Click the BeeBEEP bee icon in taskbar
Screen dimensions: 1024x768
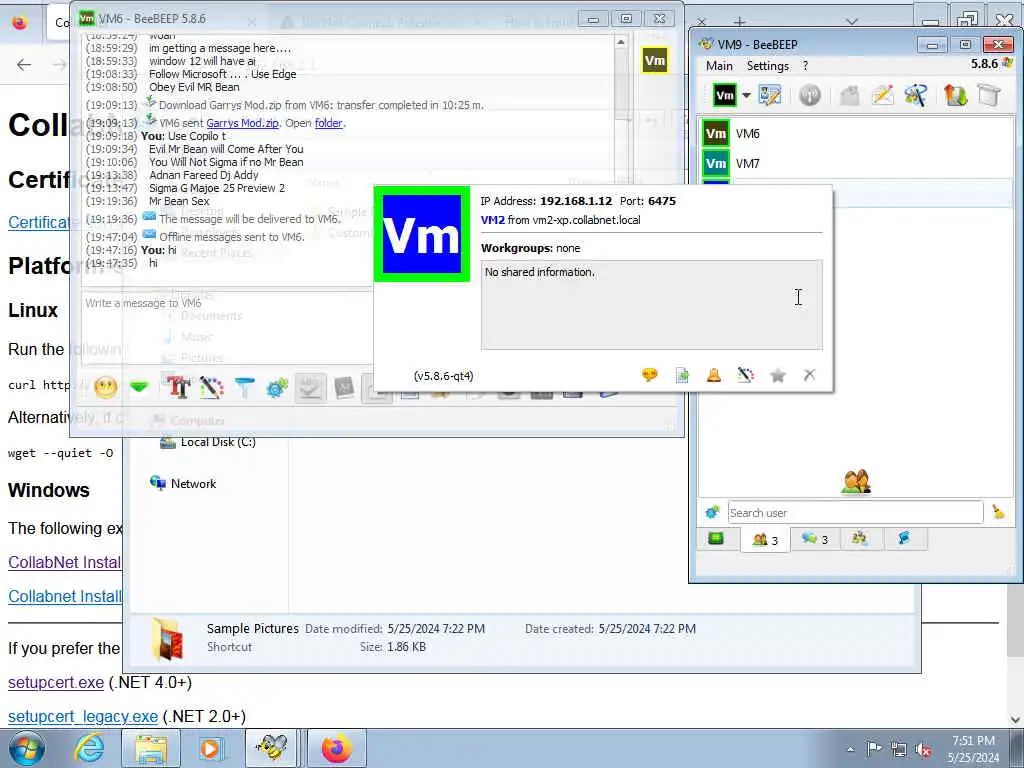click(x=271, y=748)
